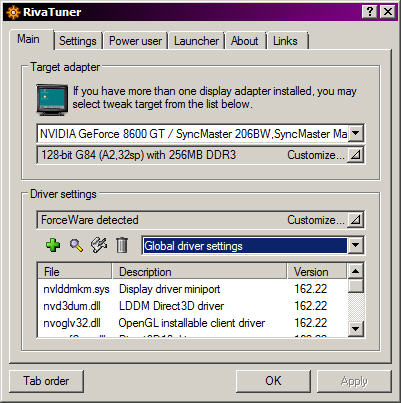Click the magnifying glass find icon
This screenshot has width=401, height=403.
click(x=76, y=245)
